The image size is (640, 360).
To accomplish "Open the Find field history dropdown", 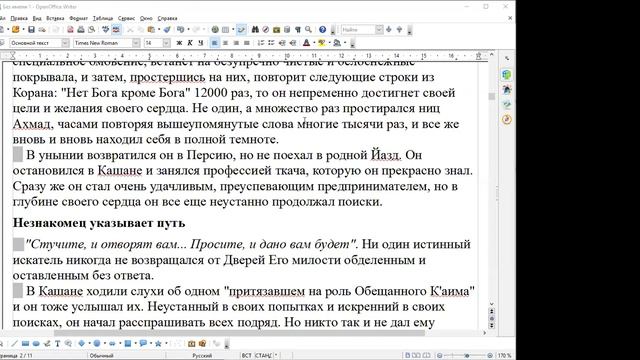I will pos(379,29).
